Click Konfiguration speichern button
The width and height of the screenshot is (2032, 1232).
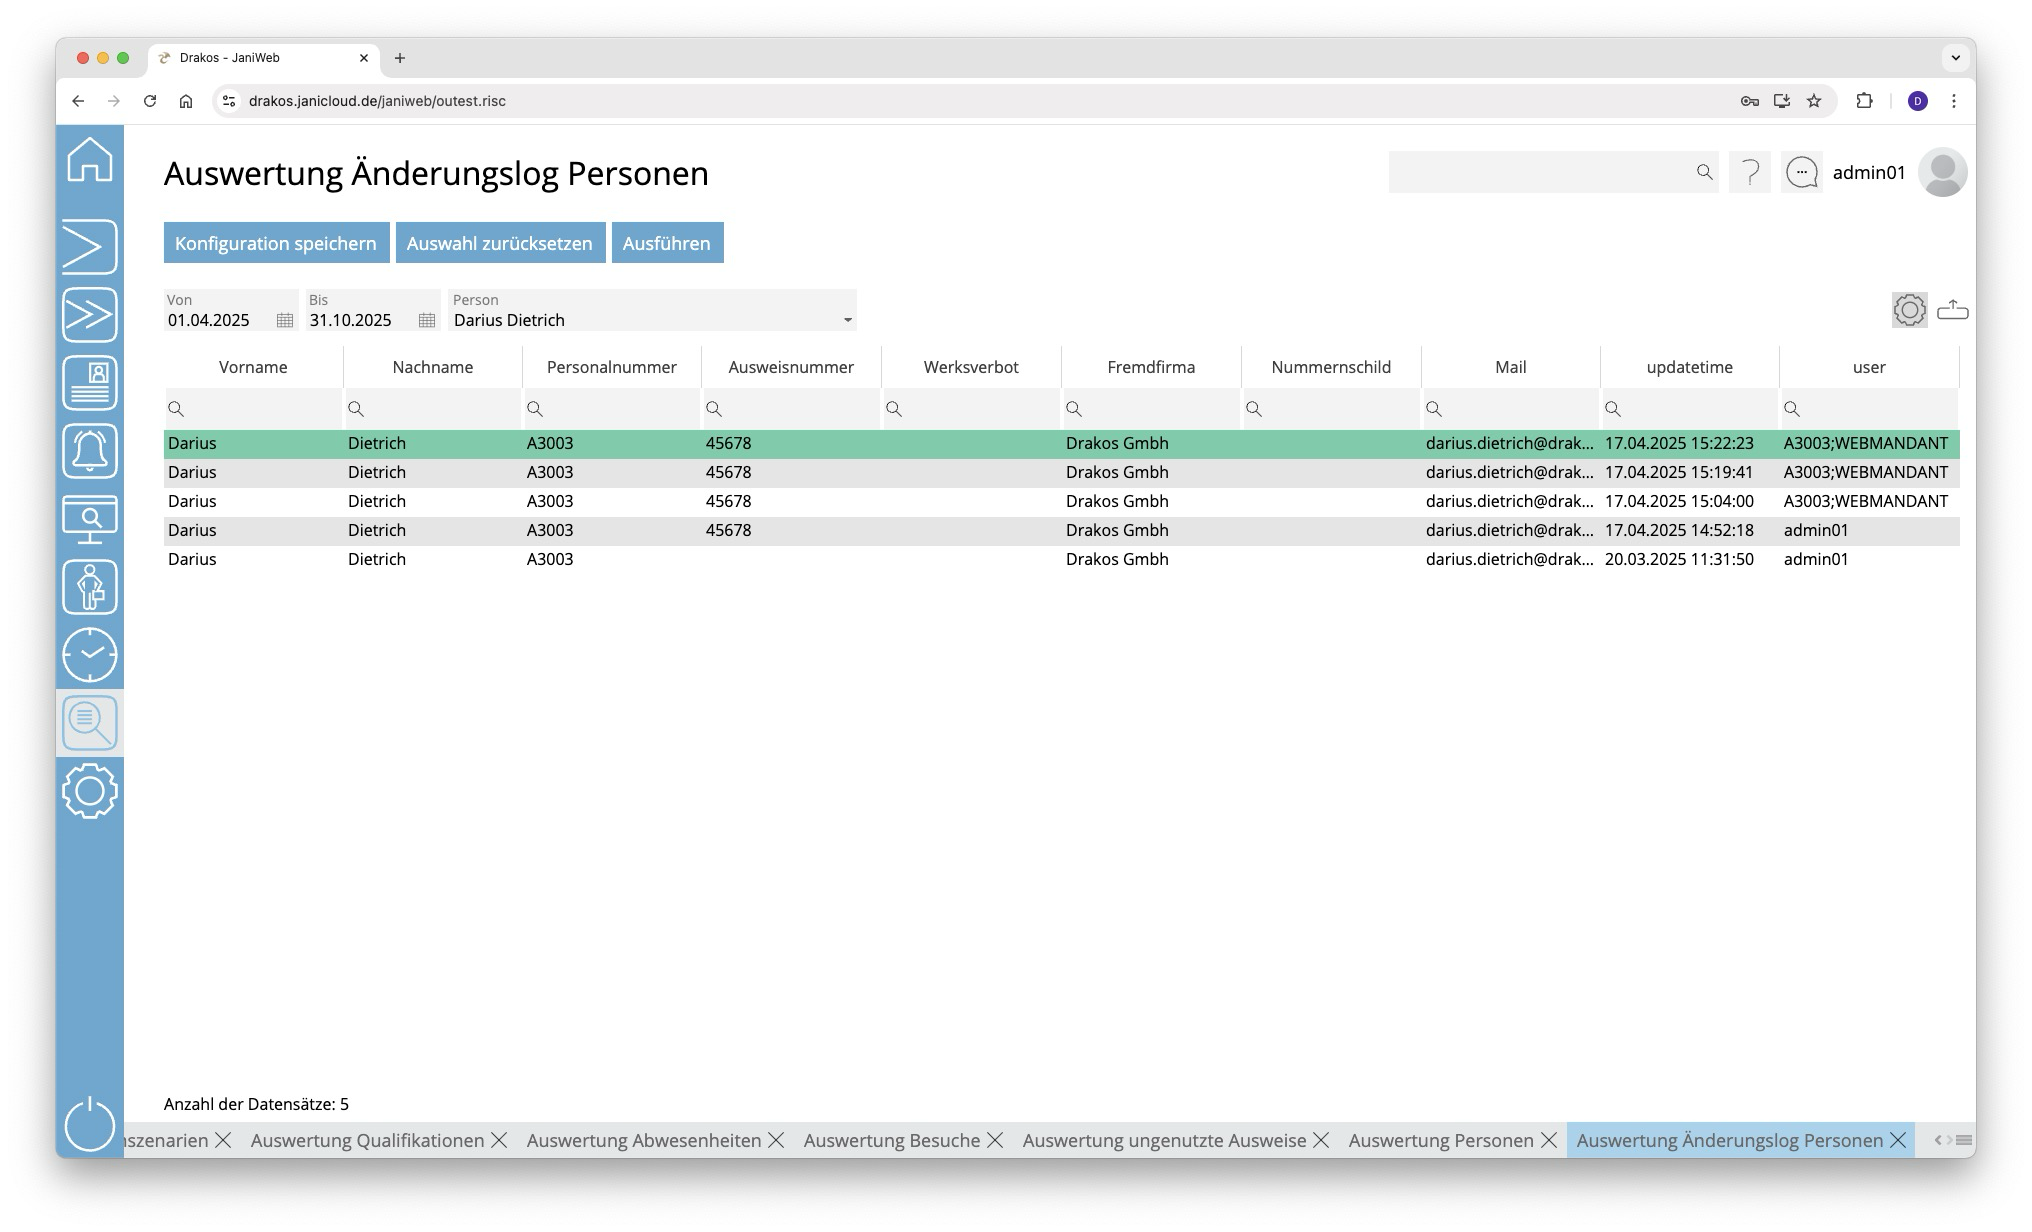(x=276, y=243)
